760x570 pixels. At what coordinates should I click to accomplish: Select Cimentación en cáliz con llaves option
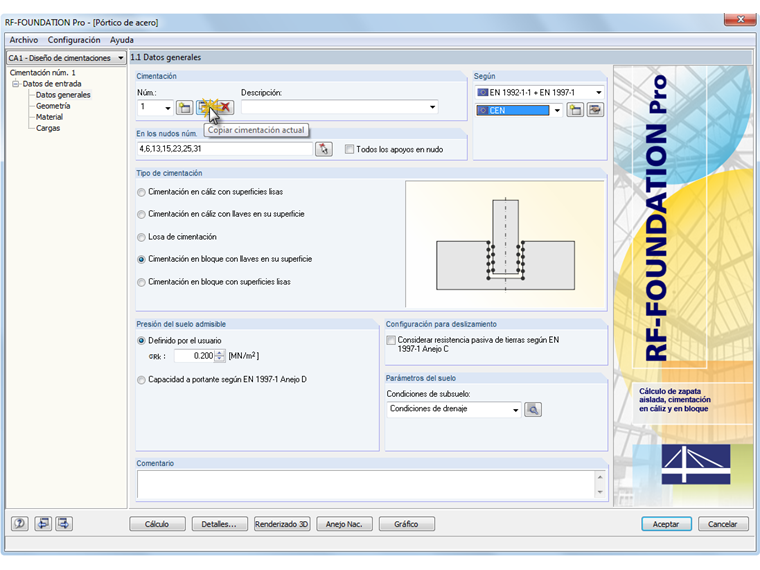click(141, 214)
